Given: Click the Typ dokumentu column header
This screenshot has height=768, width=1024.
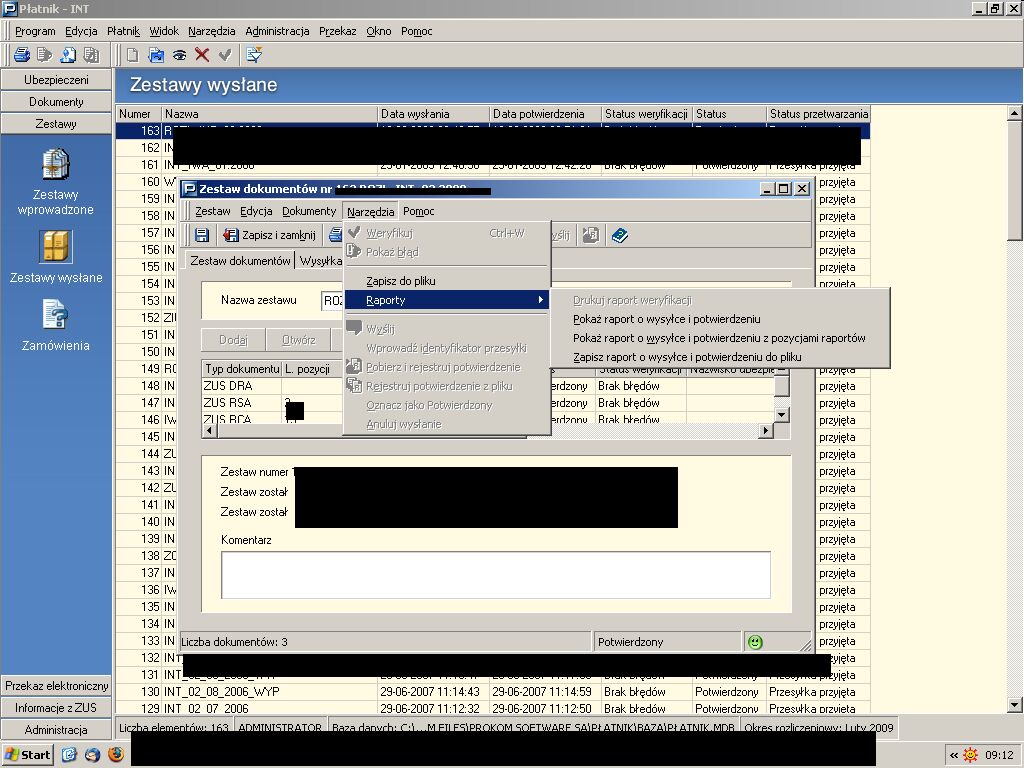Looking at the screenshot, I should 242,369.
